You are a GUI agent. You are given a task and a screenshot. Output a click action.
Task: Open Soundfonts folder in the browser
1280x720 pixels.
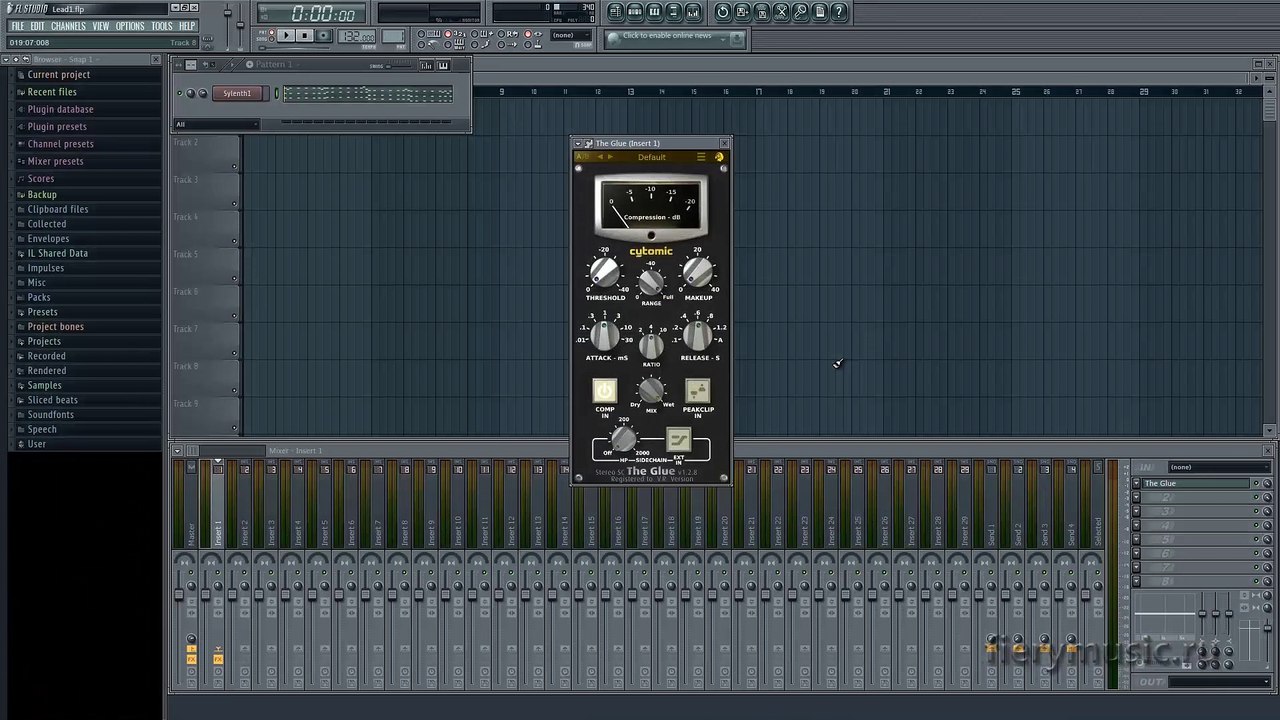[50, 414]
